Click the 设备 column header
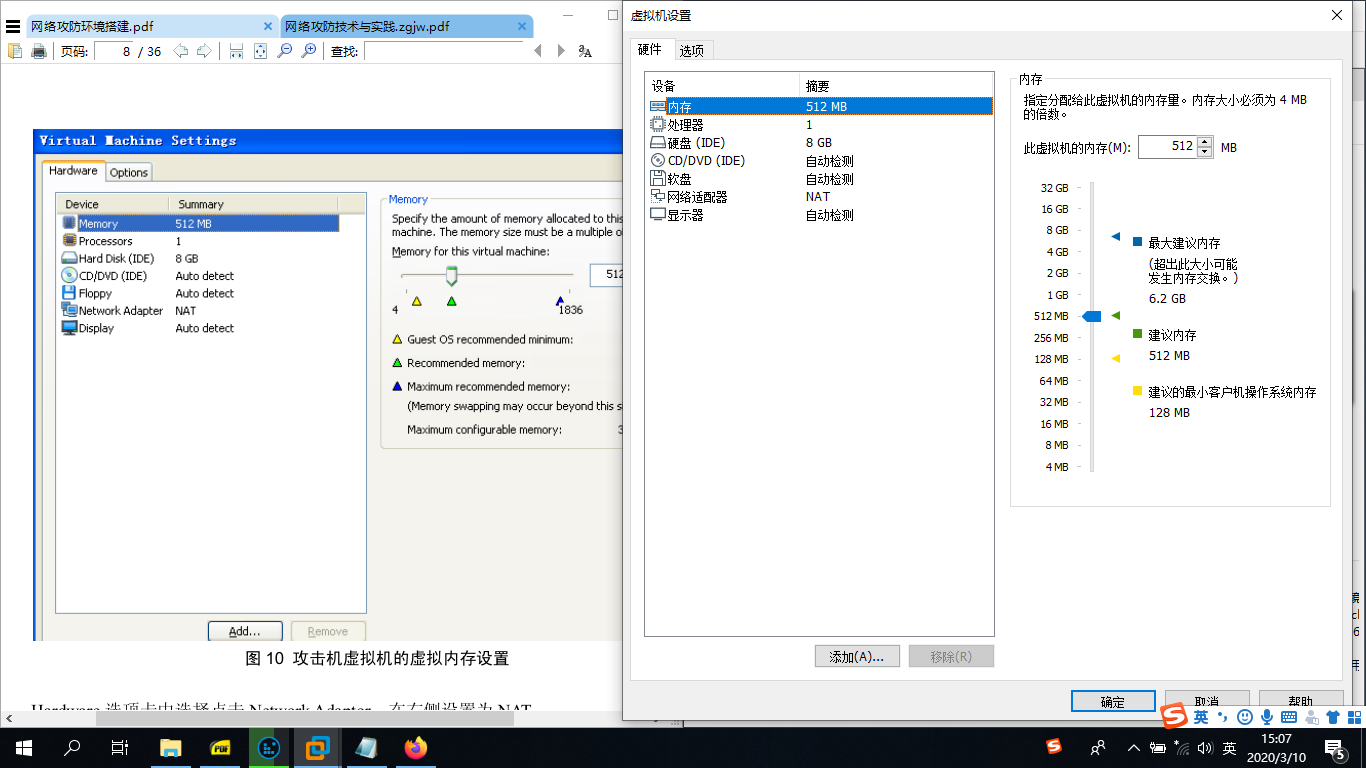This screenshot has width=1366, height=768. 722,86
